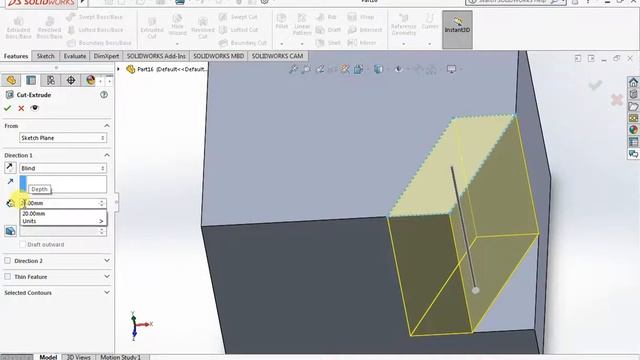Enable the Thin Feature checkbox
The image size is (640, 360).
pos(7,276)
